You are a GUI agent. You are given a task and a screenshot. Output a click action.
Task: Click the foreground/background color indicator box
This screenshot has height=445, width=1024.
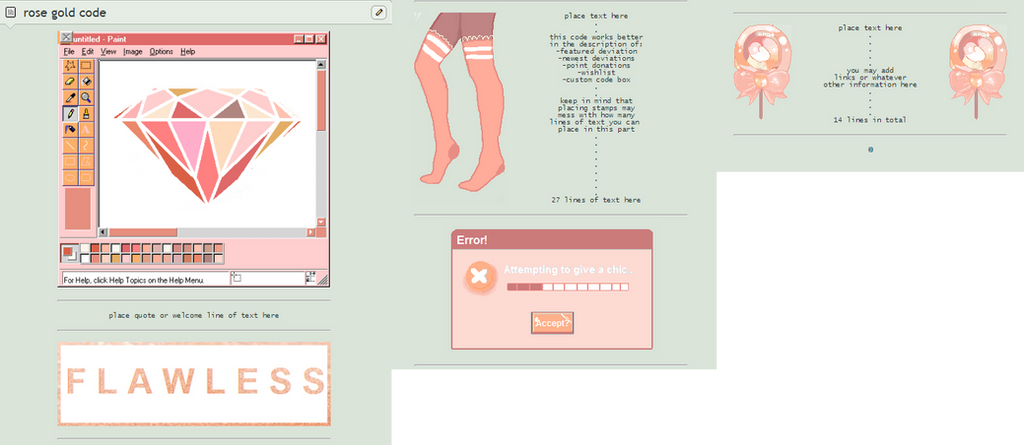(x=69, y=254)
